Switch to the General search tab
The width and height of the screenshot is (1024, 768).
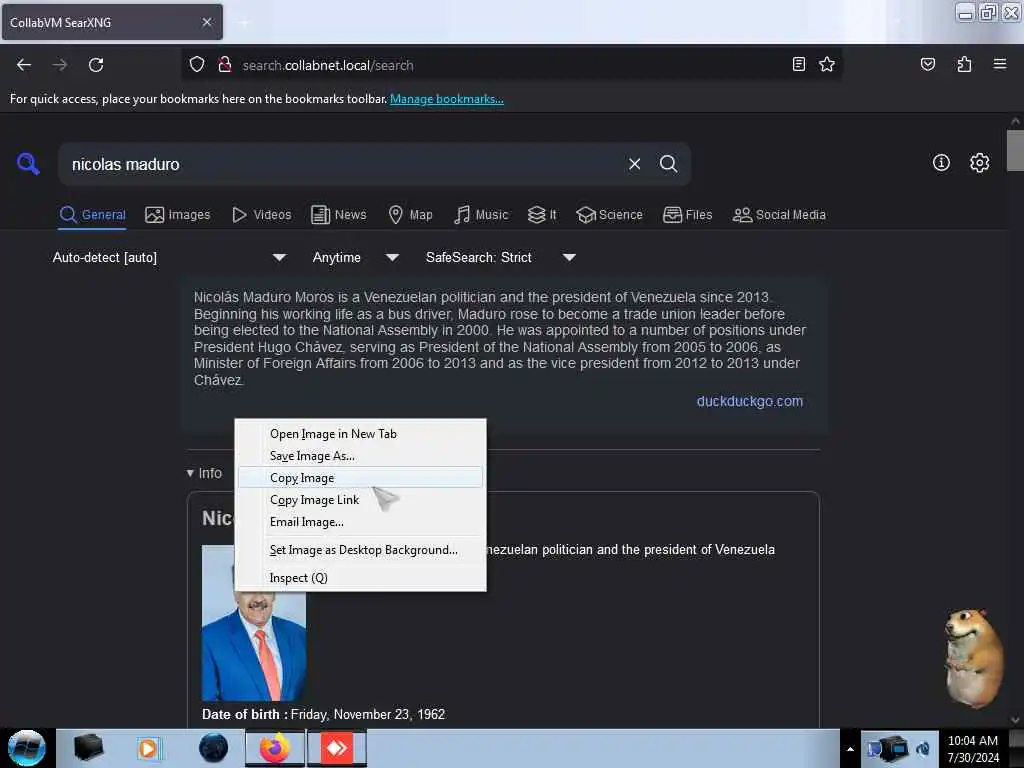coord(92,215)
